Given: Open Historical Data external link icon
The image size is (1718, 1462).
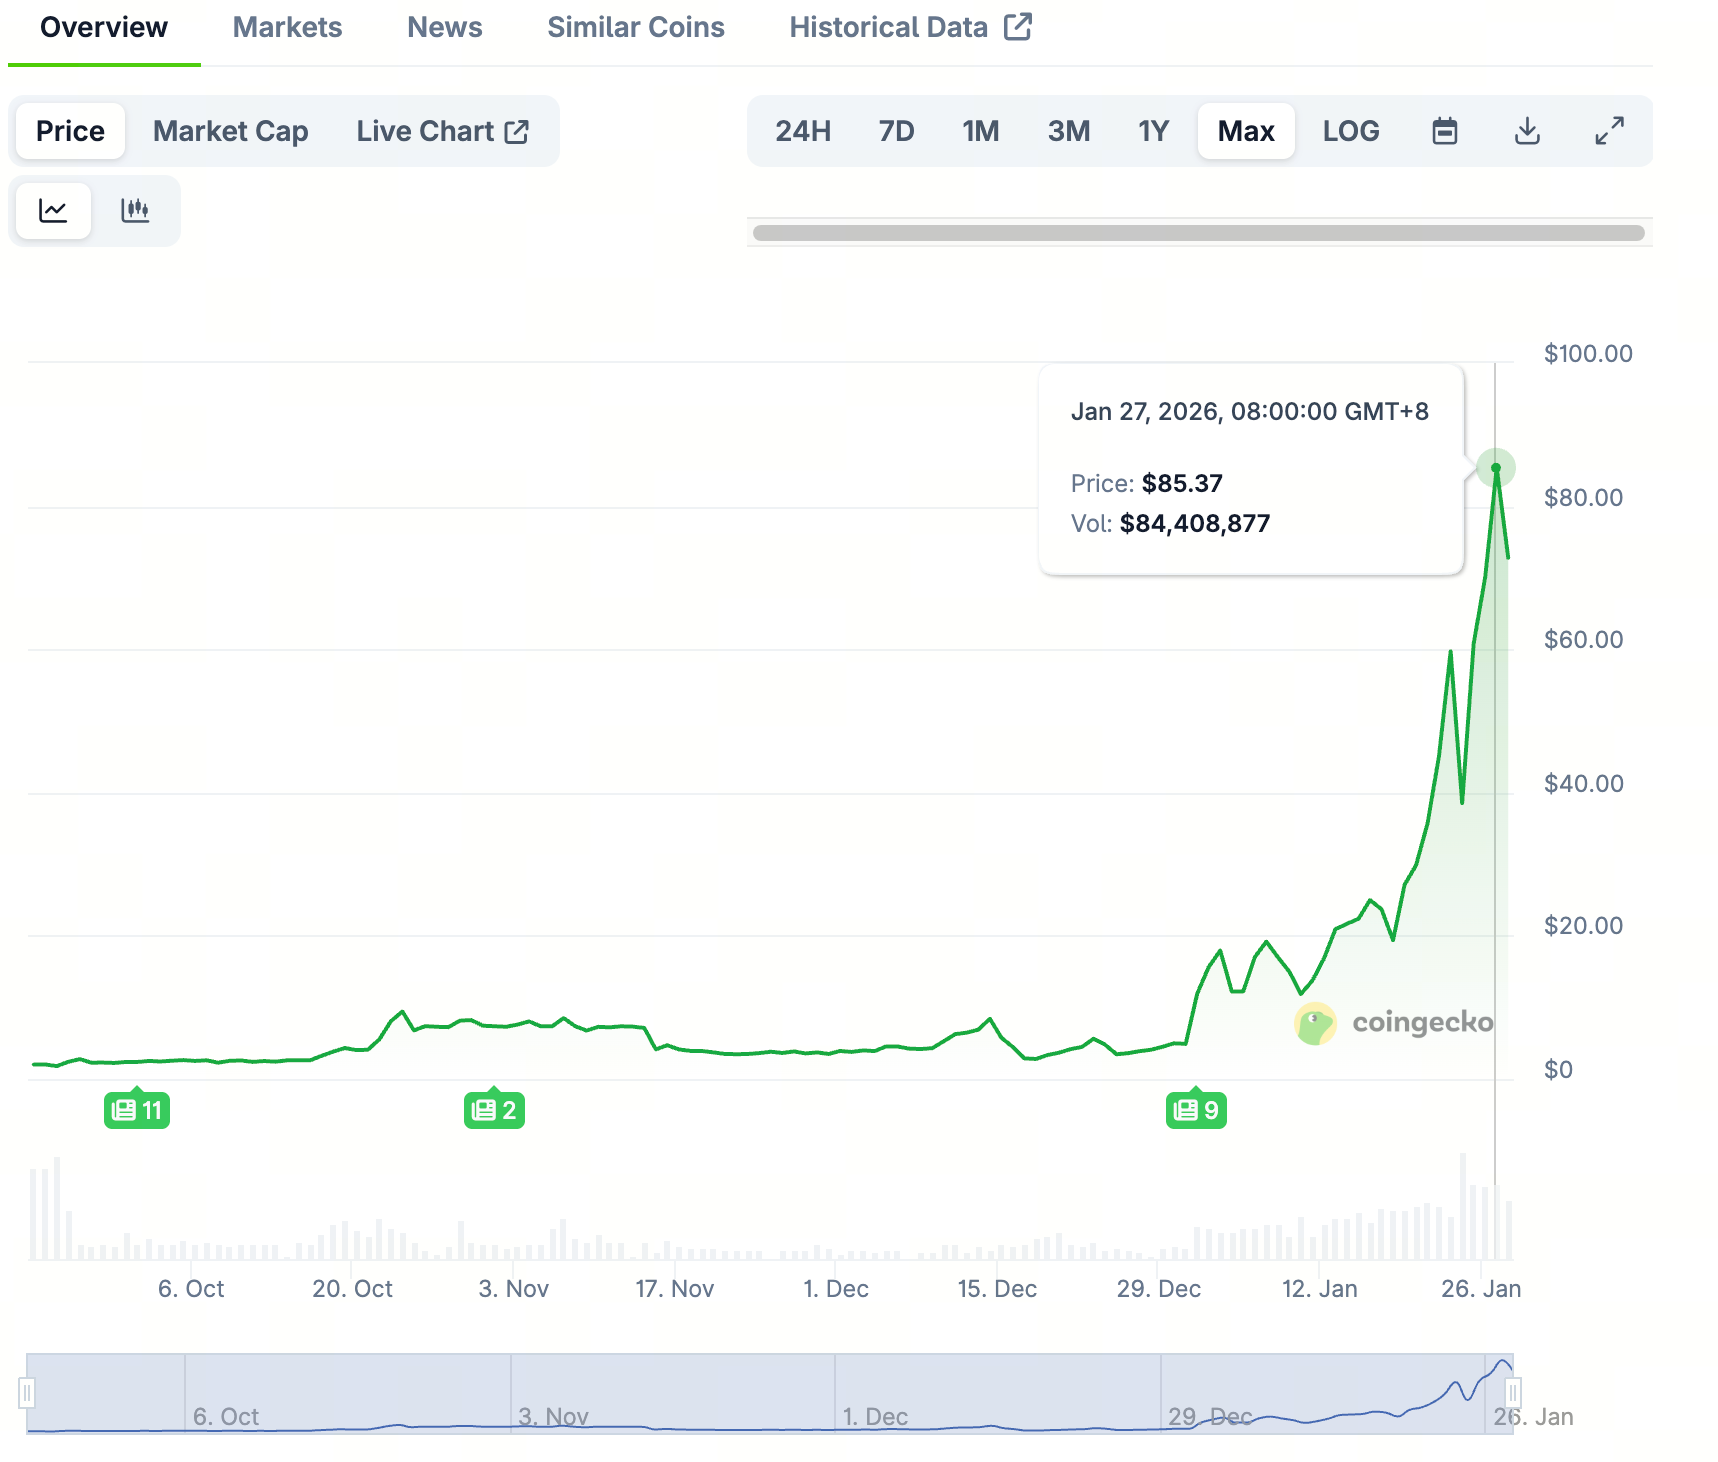Looking at the screenshot, I should click(x=1019, y=27).
